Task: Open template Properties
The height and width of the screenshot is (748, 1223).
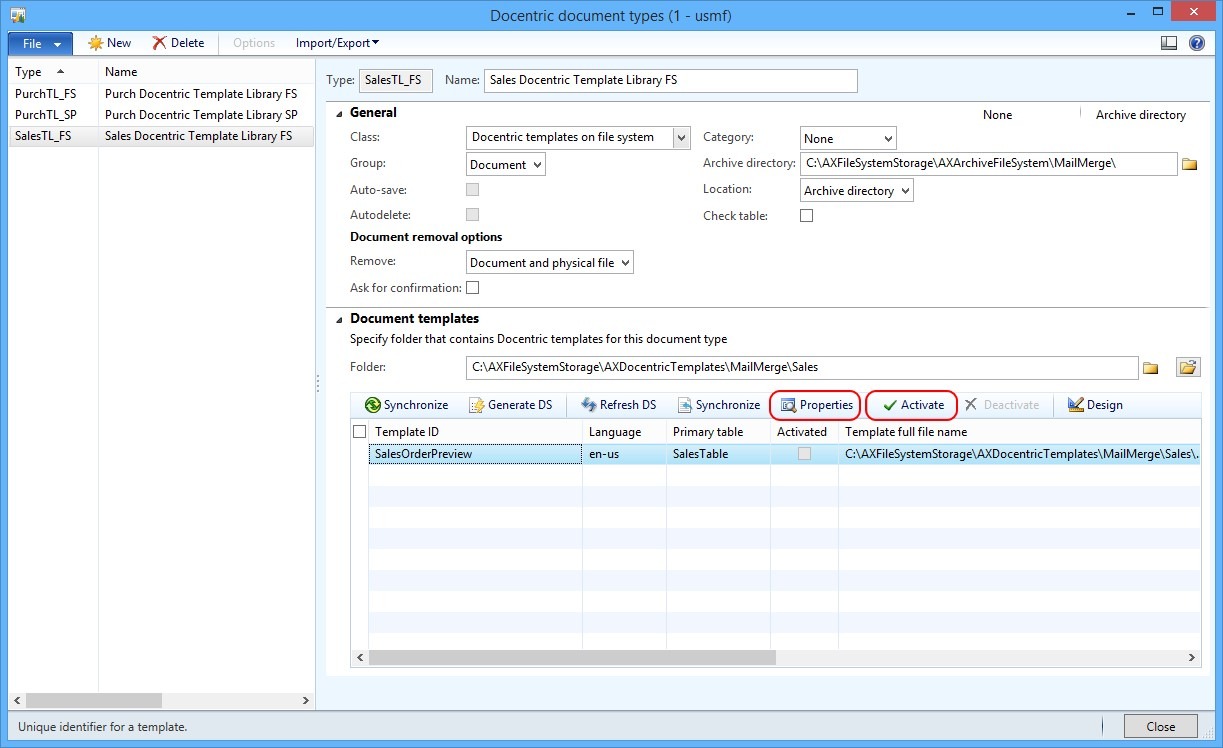Action: click(816, 405)
